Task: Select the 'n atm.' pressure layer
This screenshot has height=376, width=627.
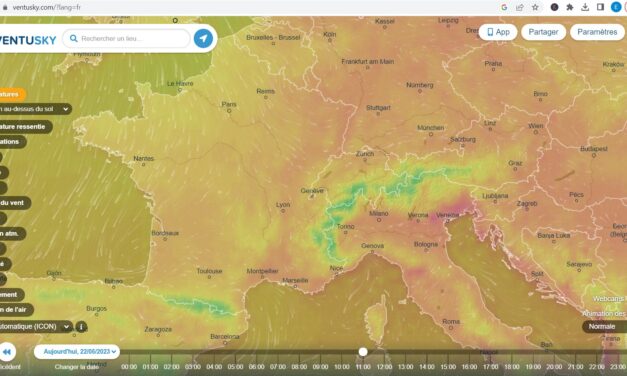Action: click(x=12, y=234)
